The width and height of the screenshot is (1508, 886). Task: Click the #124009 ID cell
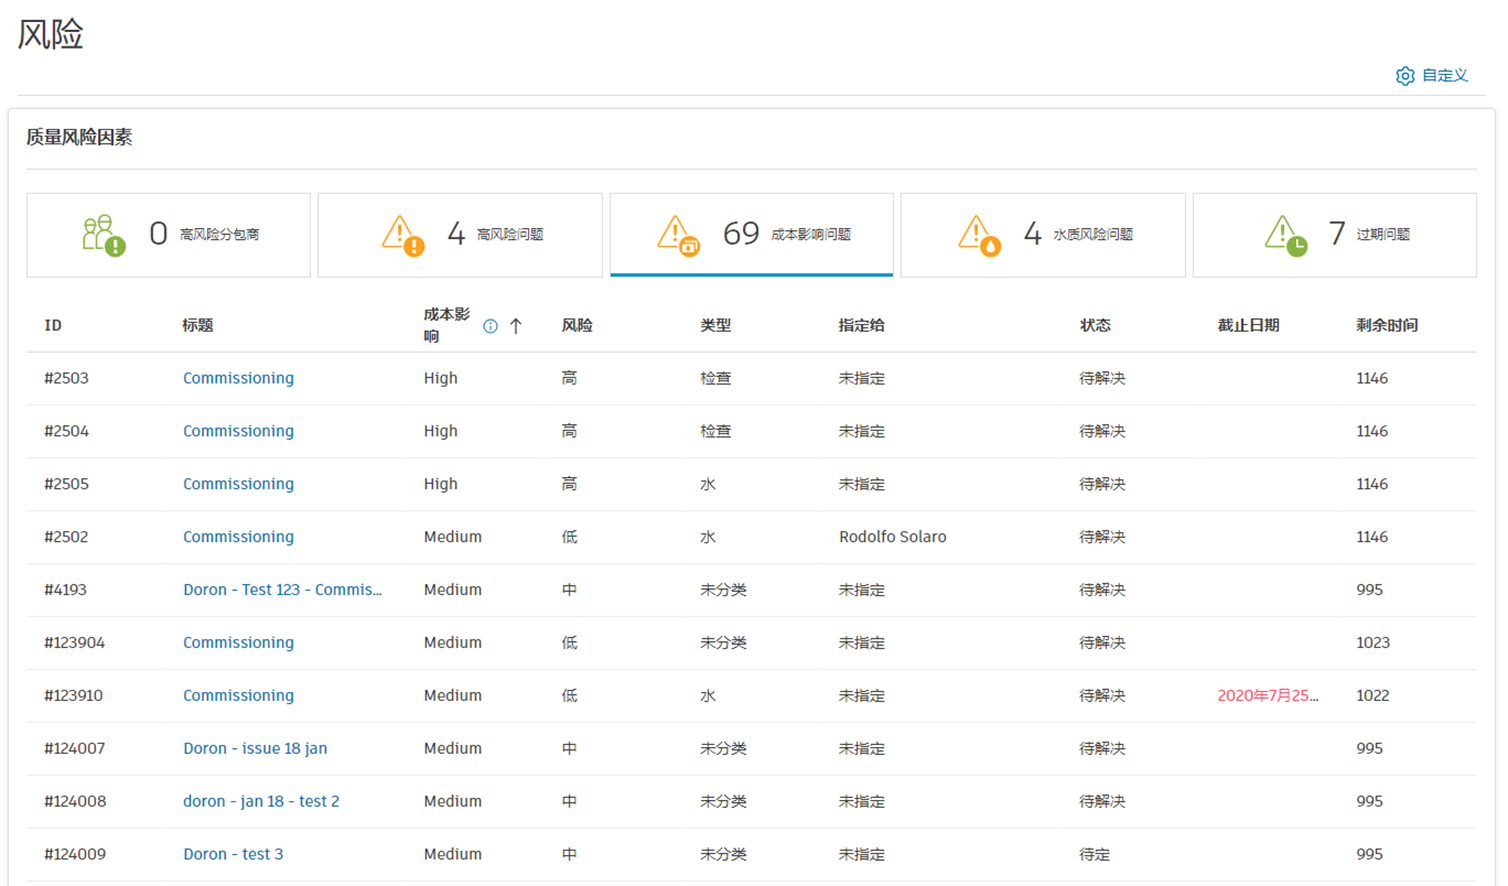(x=75, y=855)
